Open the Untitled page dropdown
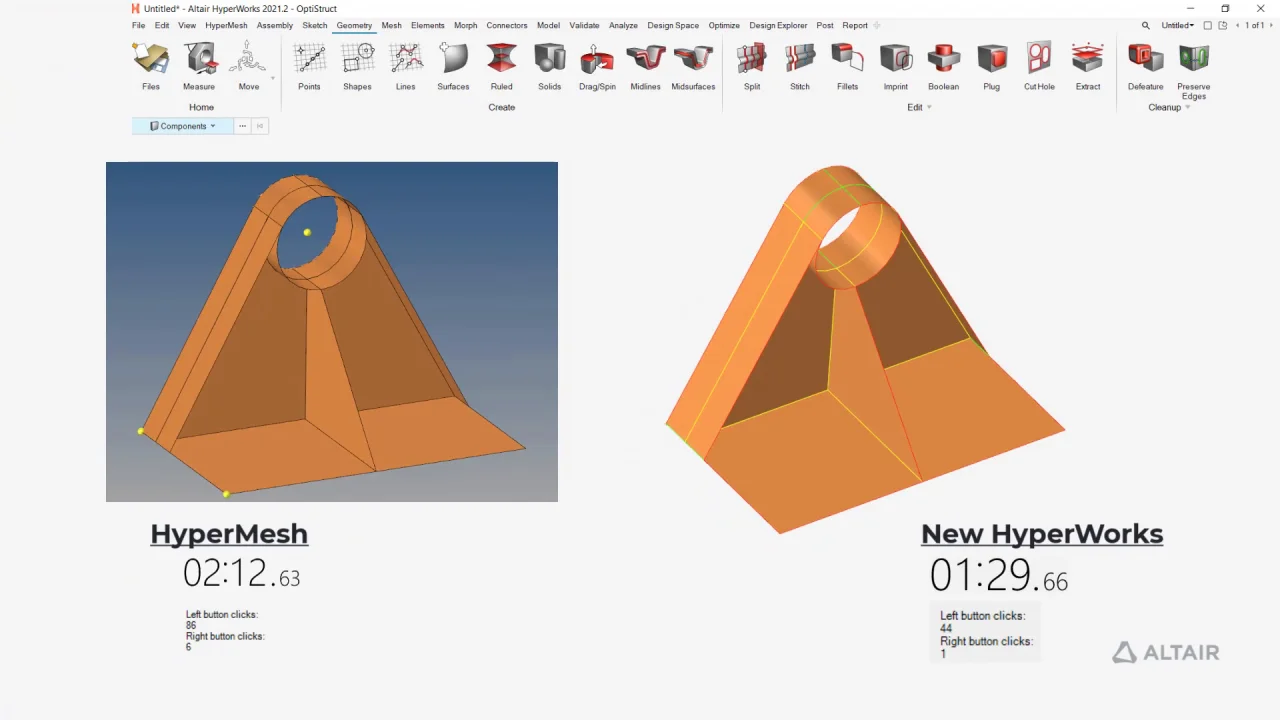 click(1177, 25)
